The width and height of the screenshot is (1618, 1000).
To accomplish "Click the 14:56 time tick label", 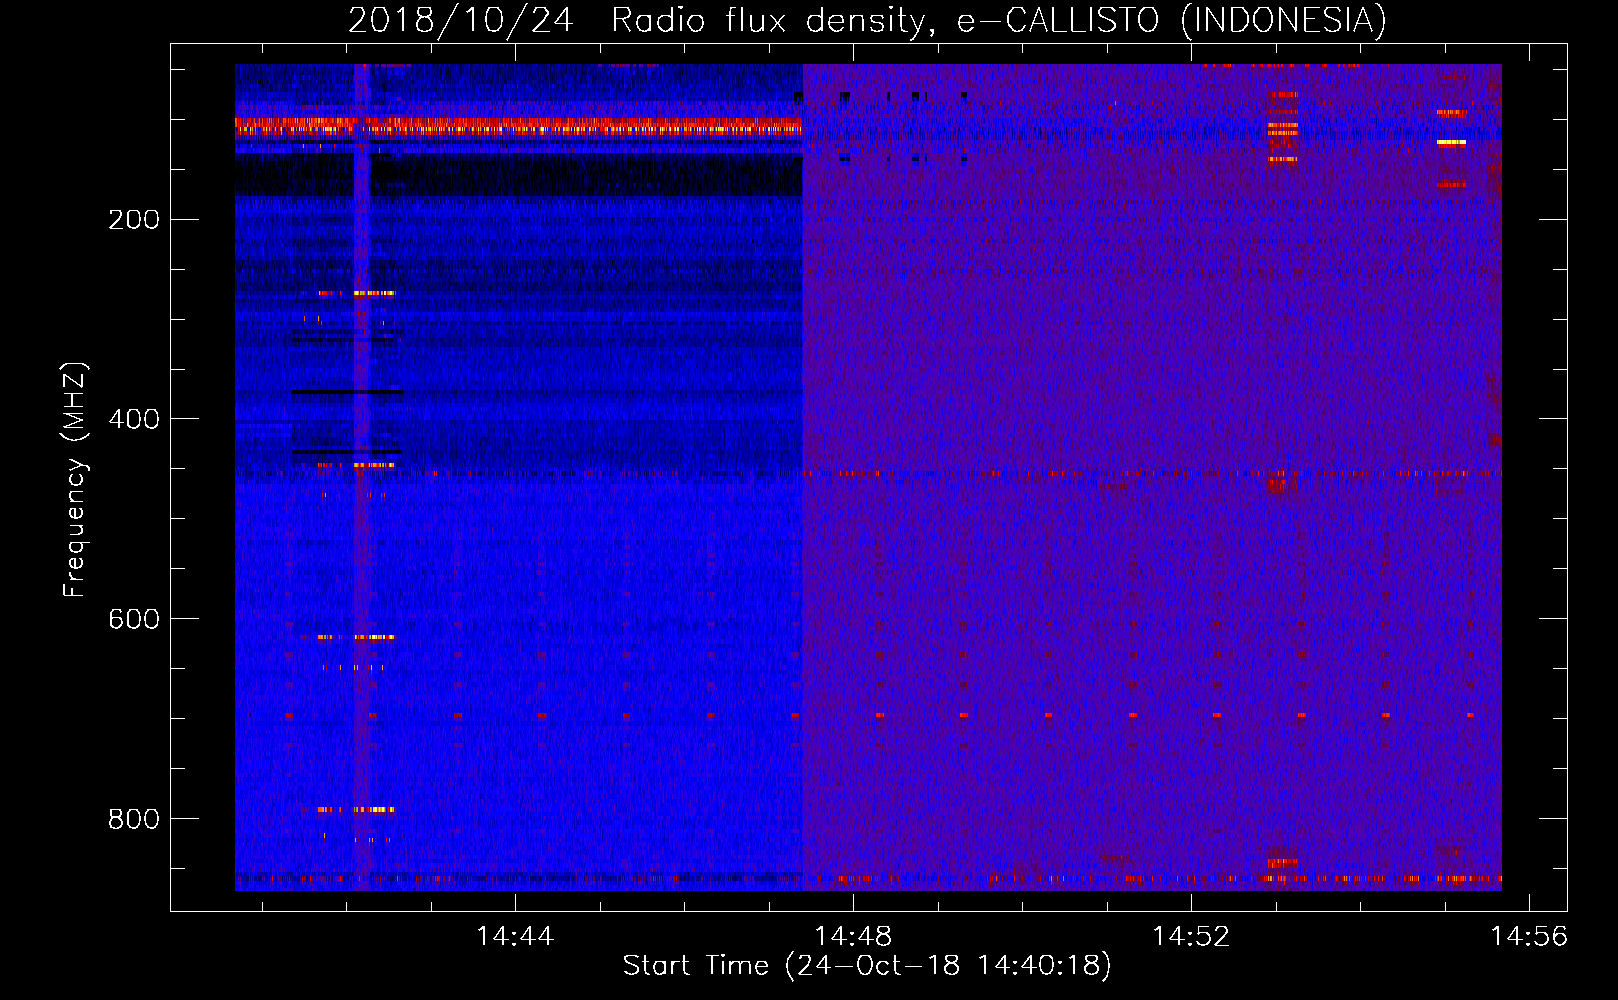I will click(x=1529, y=936).
